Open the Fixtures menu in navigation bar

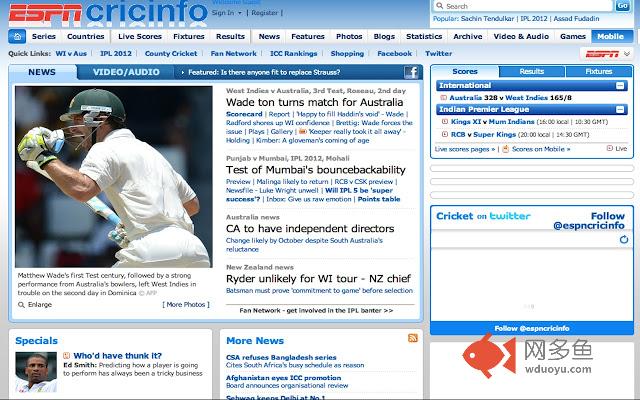point(189,36)
